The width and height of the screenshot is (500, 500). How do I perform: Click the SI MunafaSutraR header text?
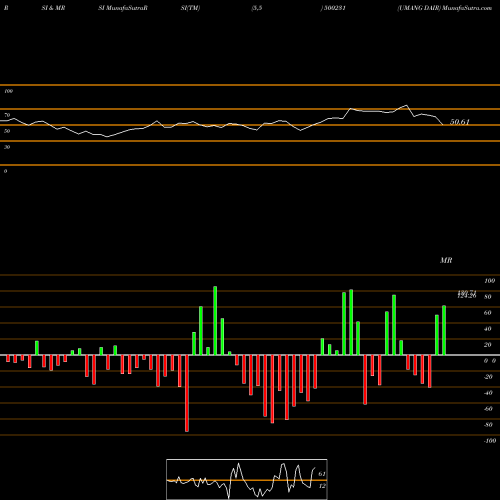pyautogui.click(x=123, y=8)
